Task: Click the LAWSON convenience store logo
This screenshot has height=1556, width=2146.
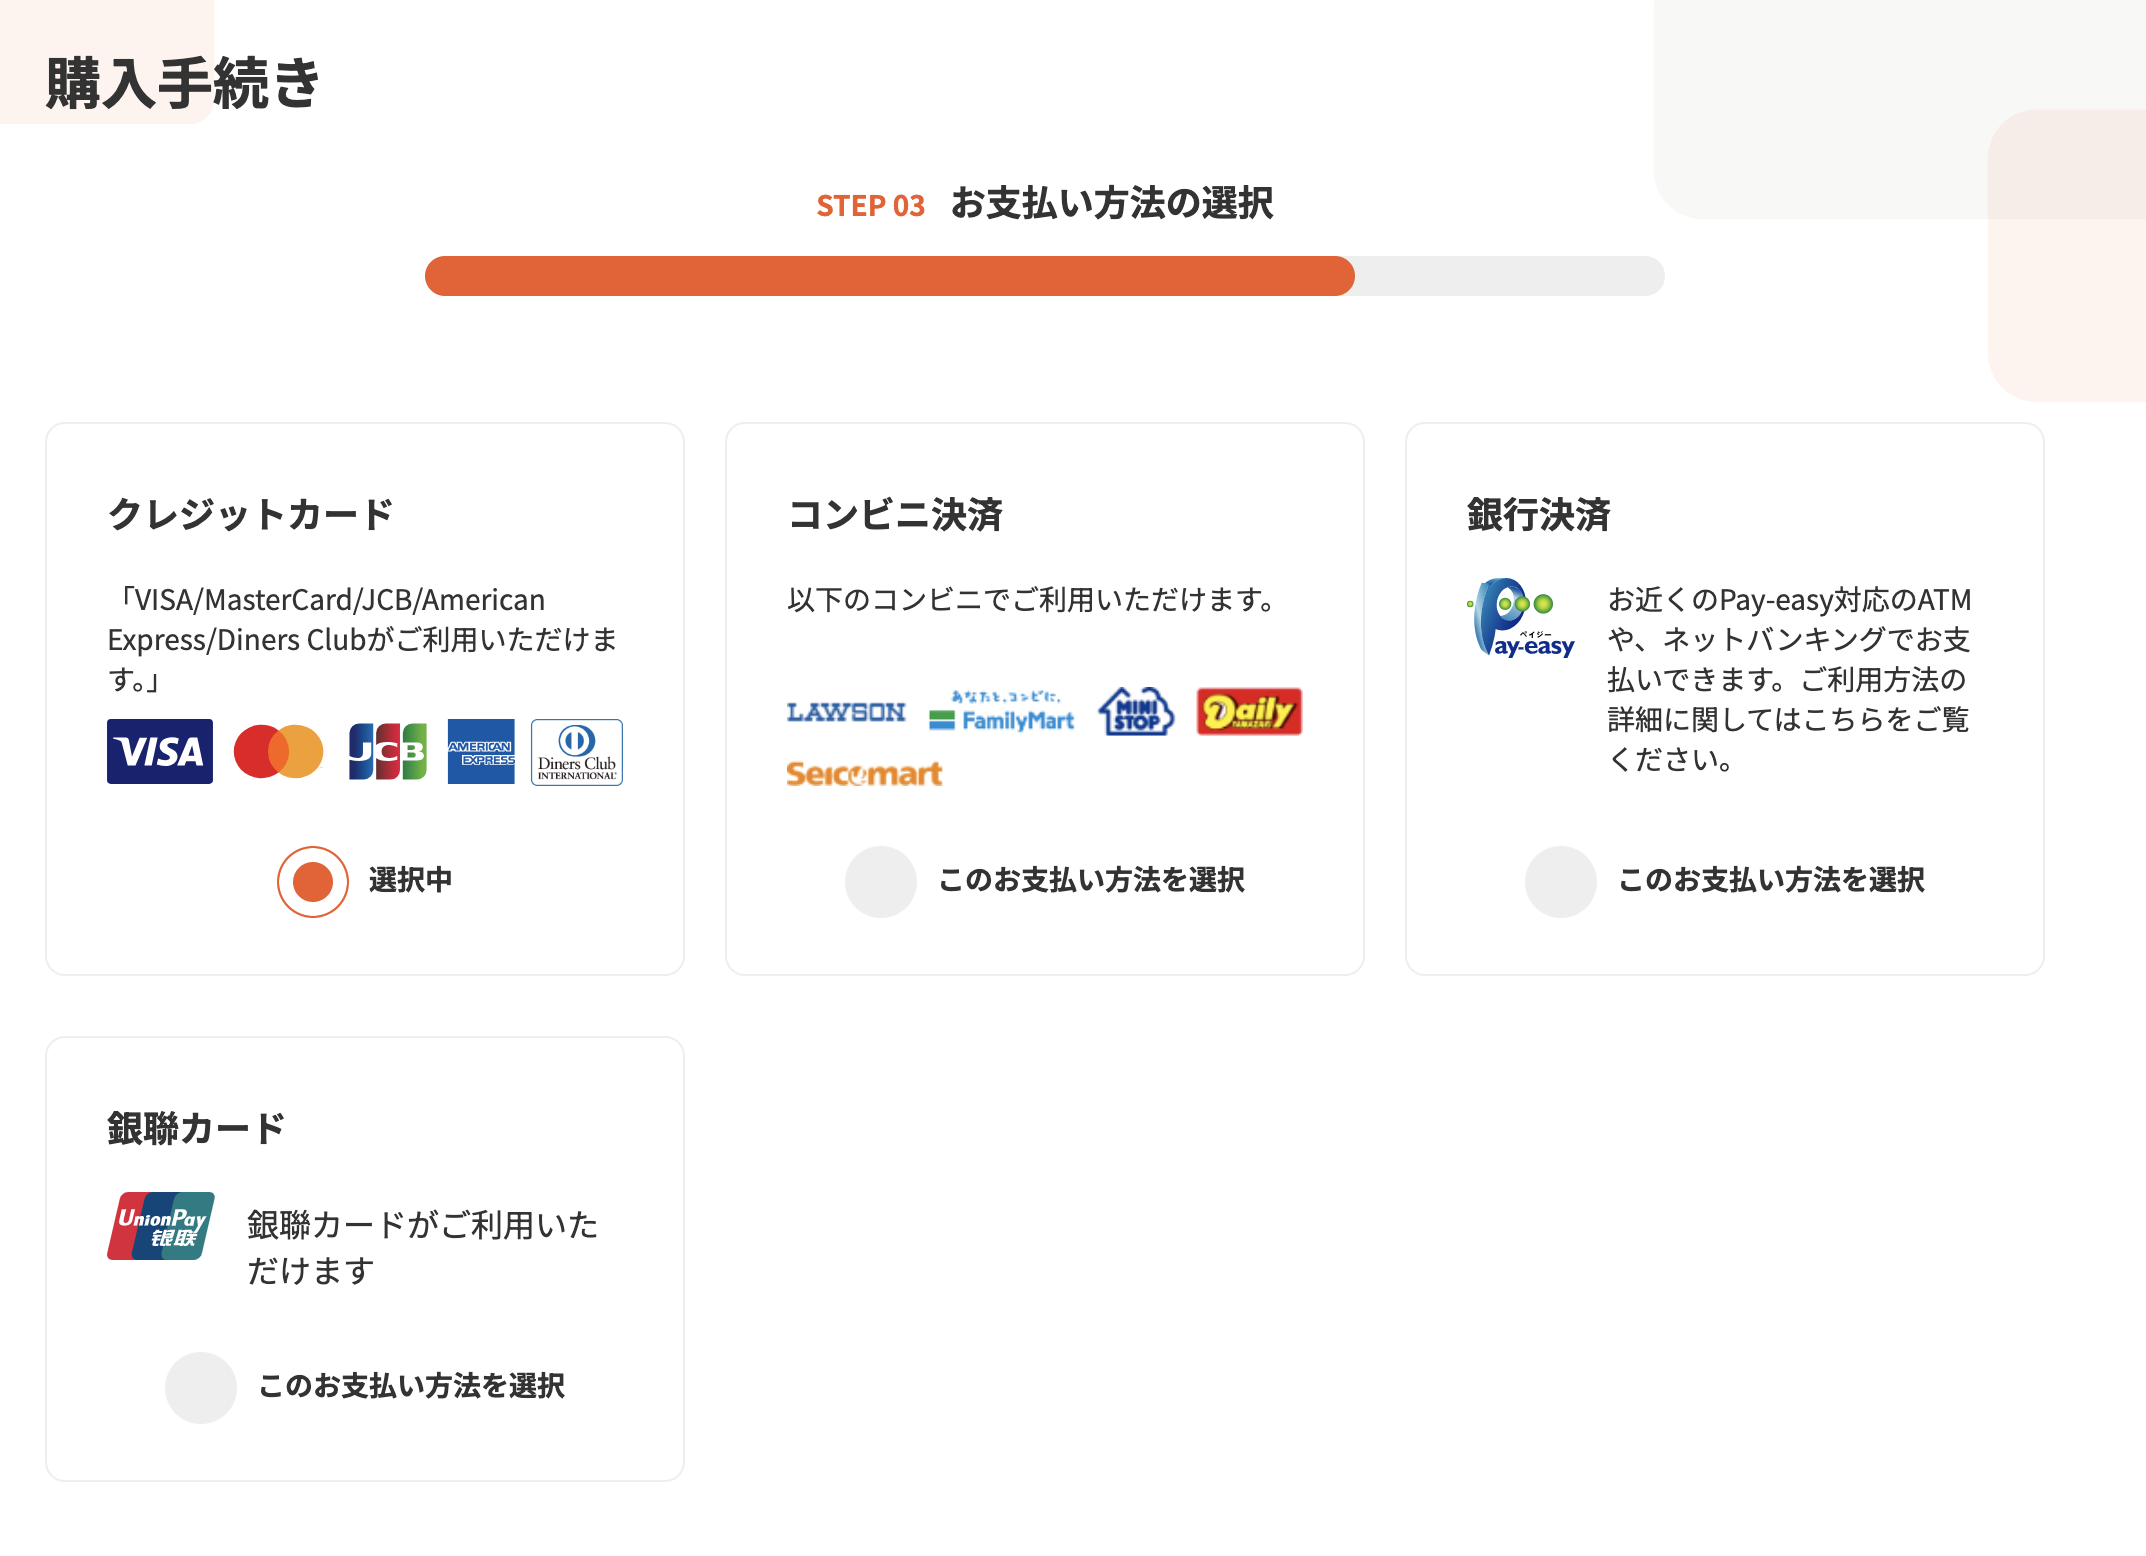Action: click(x=846, y=712)
